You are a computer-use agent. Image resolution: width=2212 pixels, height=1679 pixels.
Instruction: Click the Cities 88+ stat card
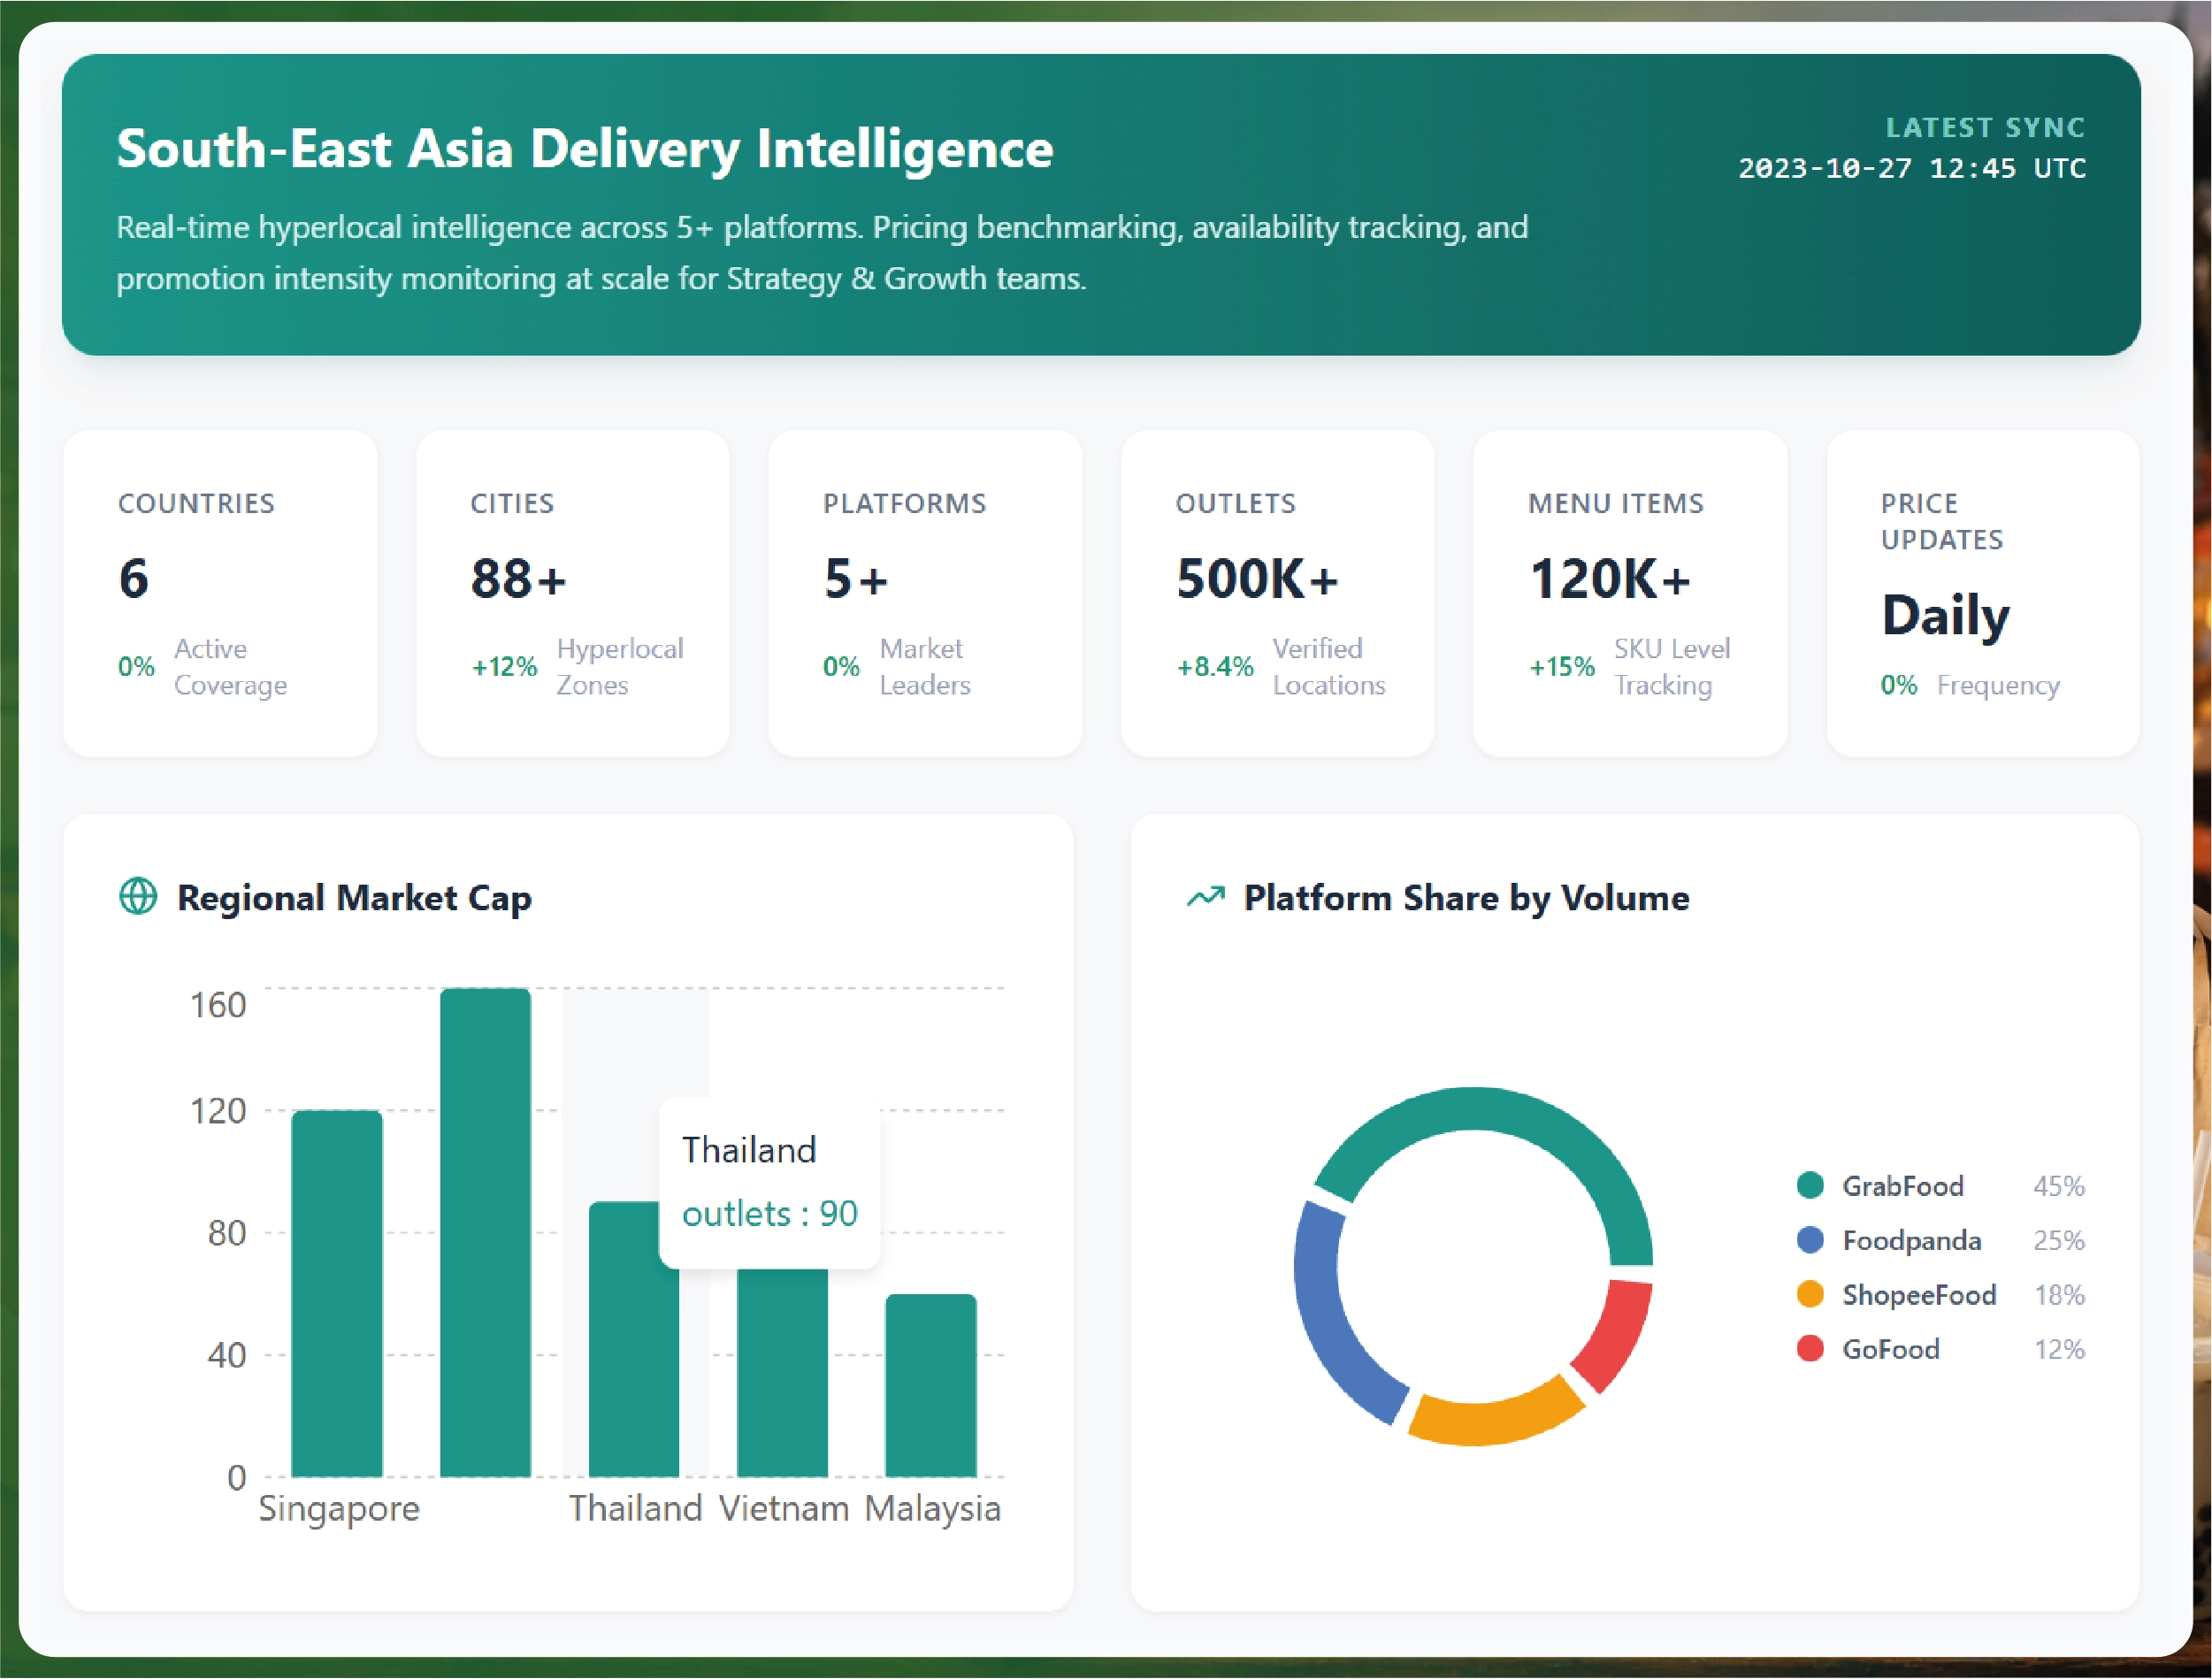pos(572,593)
